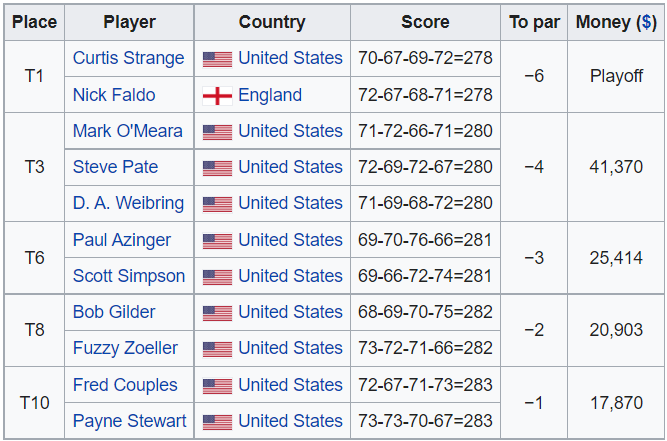
Task: Click the England flag in Nick Faldo's row
Action: [x=217, y=96]
